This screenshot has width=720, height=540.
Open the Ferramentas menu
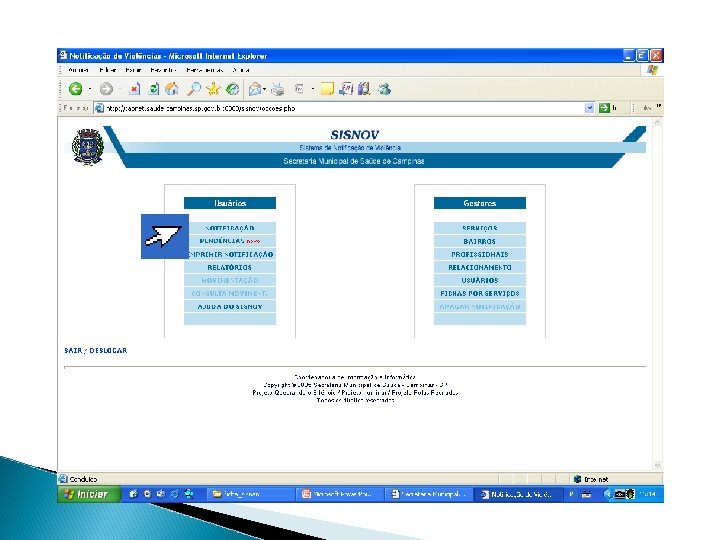pos(205,70)
